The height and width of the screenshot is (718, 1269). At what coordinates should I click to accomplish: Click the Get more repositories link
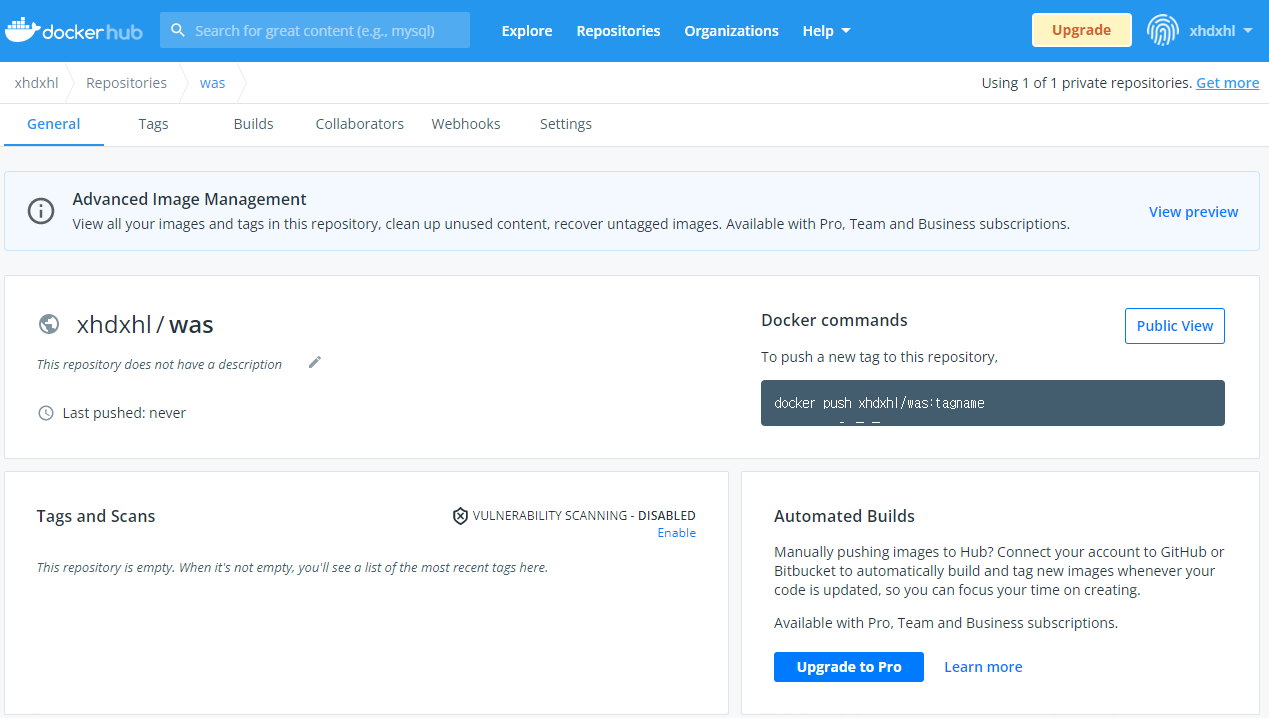click(x=1228, y=83)
